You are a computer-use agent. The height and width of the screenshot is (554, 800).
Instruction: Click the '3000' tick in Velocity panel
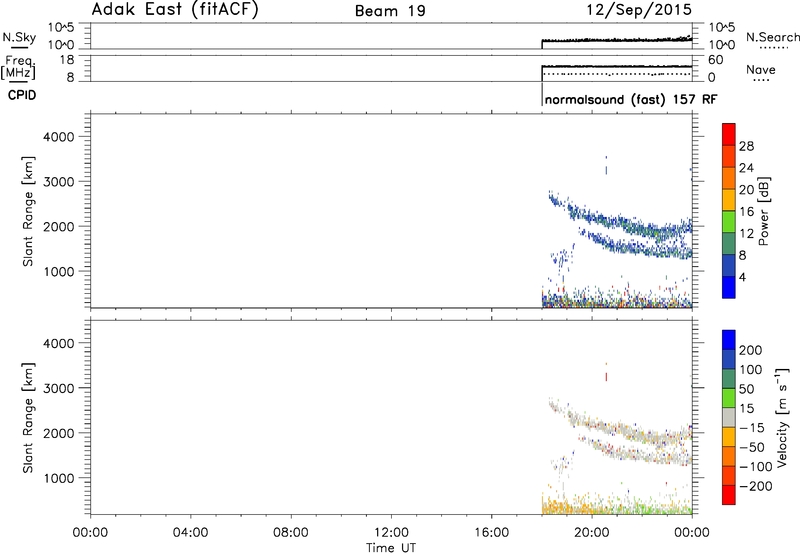click(x=58, y=388)
